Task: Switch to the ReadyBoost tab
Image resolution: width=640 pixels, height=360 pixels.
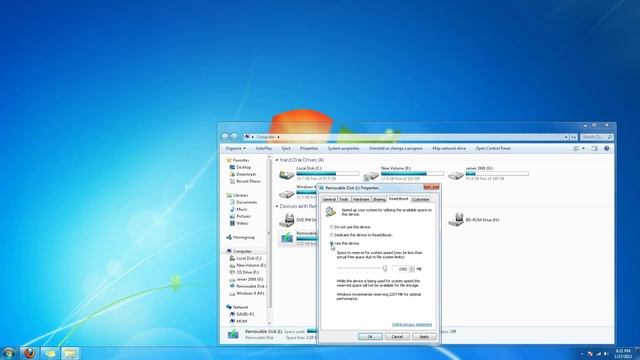Action: 398,199
